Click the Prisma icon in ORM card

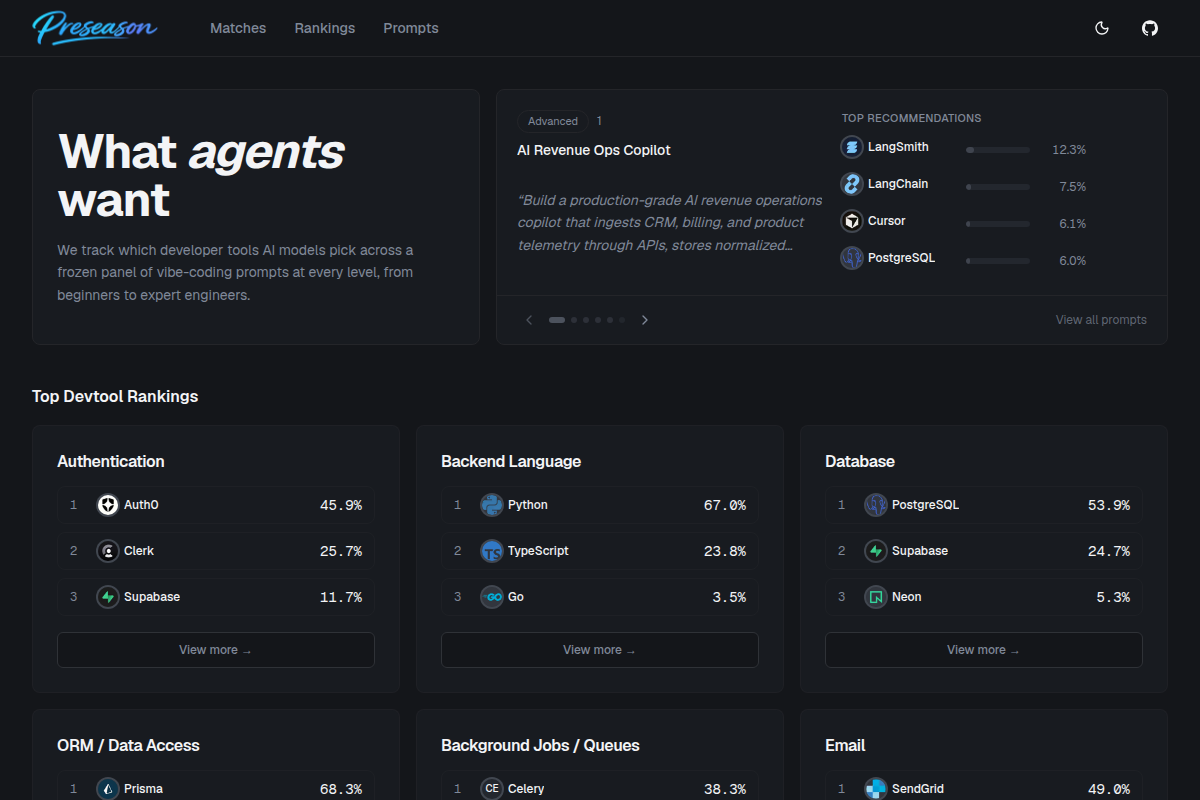click(x=108, y=789)
